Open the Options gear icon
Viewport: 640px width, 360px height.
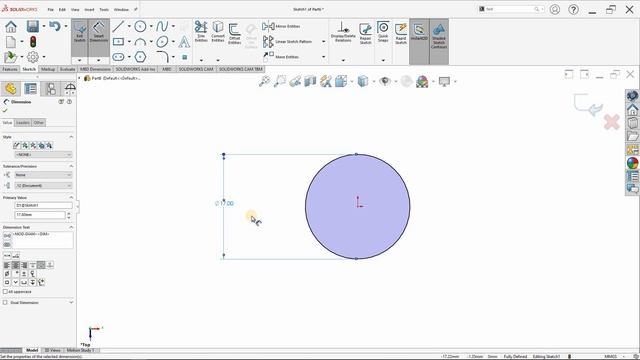(x=33, y=57)
